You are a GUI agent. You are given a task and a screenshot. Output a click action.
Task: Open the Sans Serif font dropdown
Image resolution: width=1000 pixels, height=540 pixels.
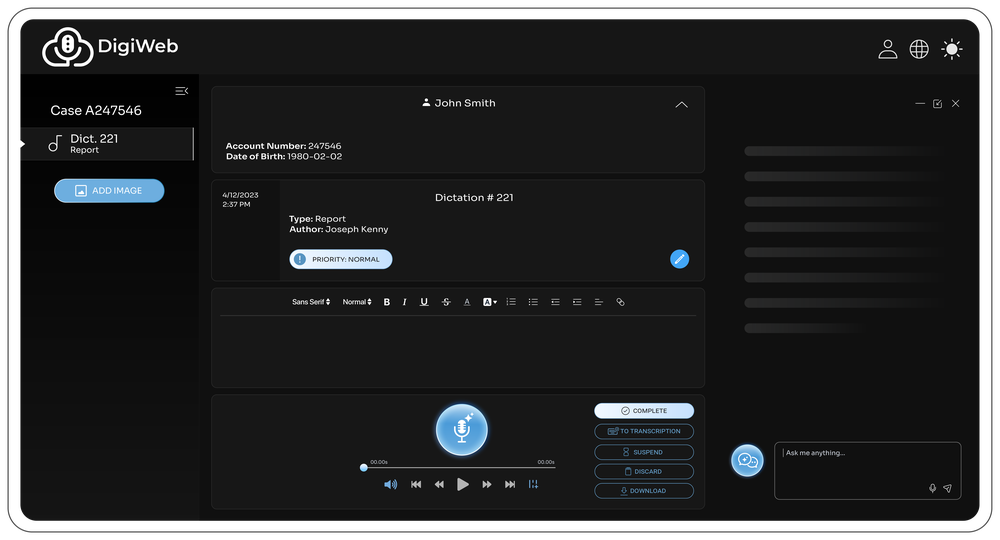(311, 302)
